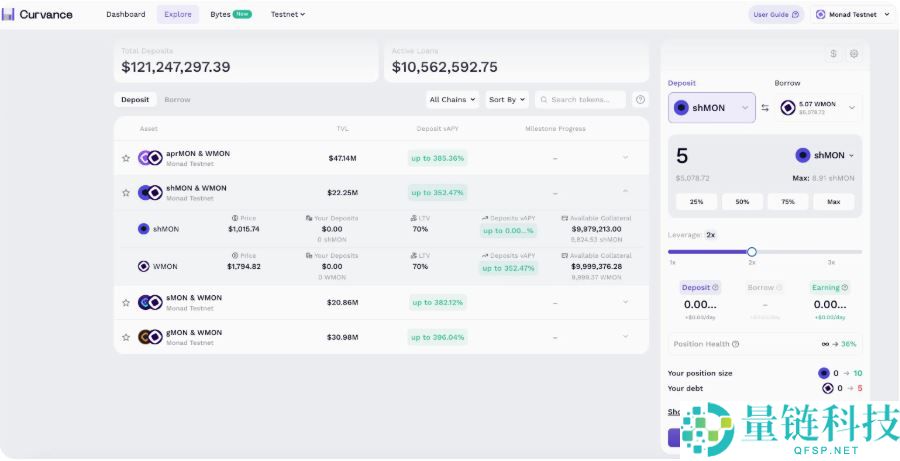Click Position Health info icon
Screen dimensions: 900x461
[736, 344]
